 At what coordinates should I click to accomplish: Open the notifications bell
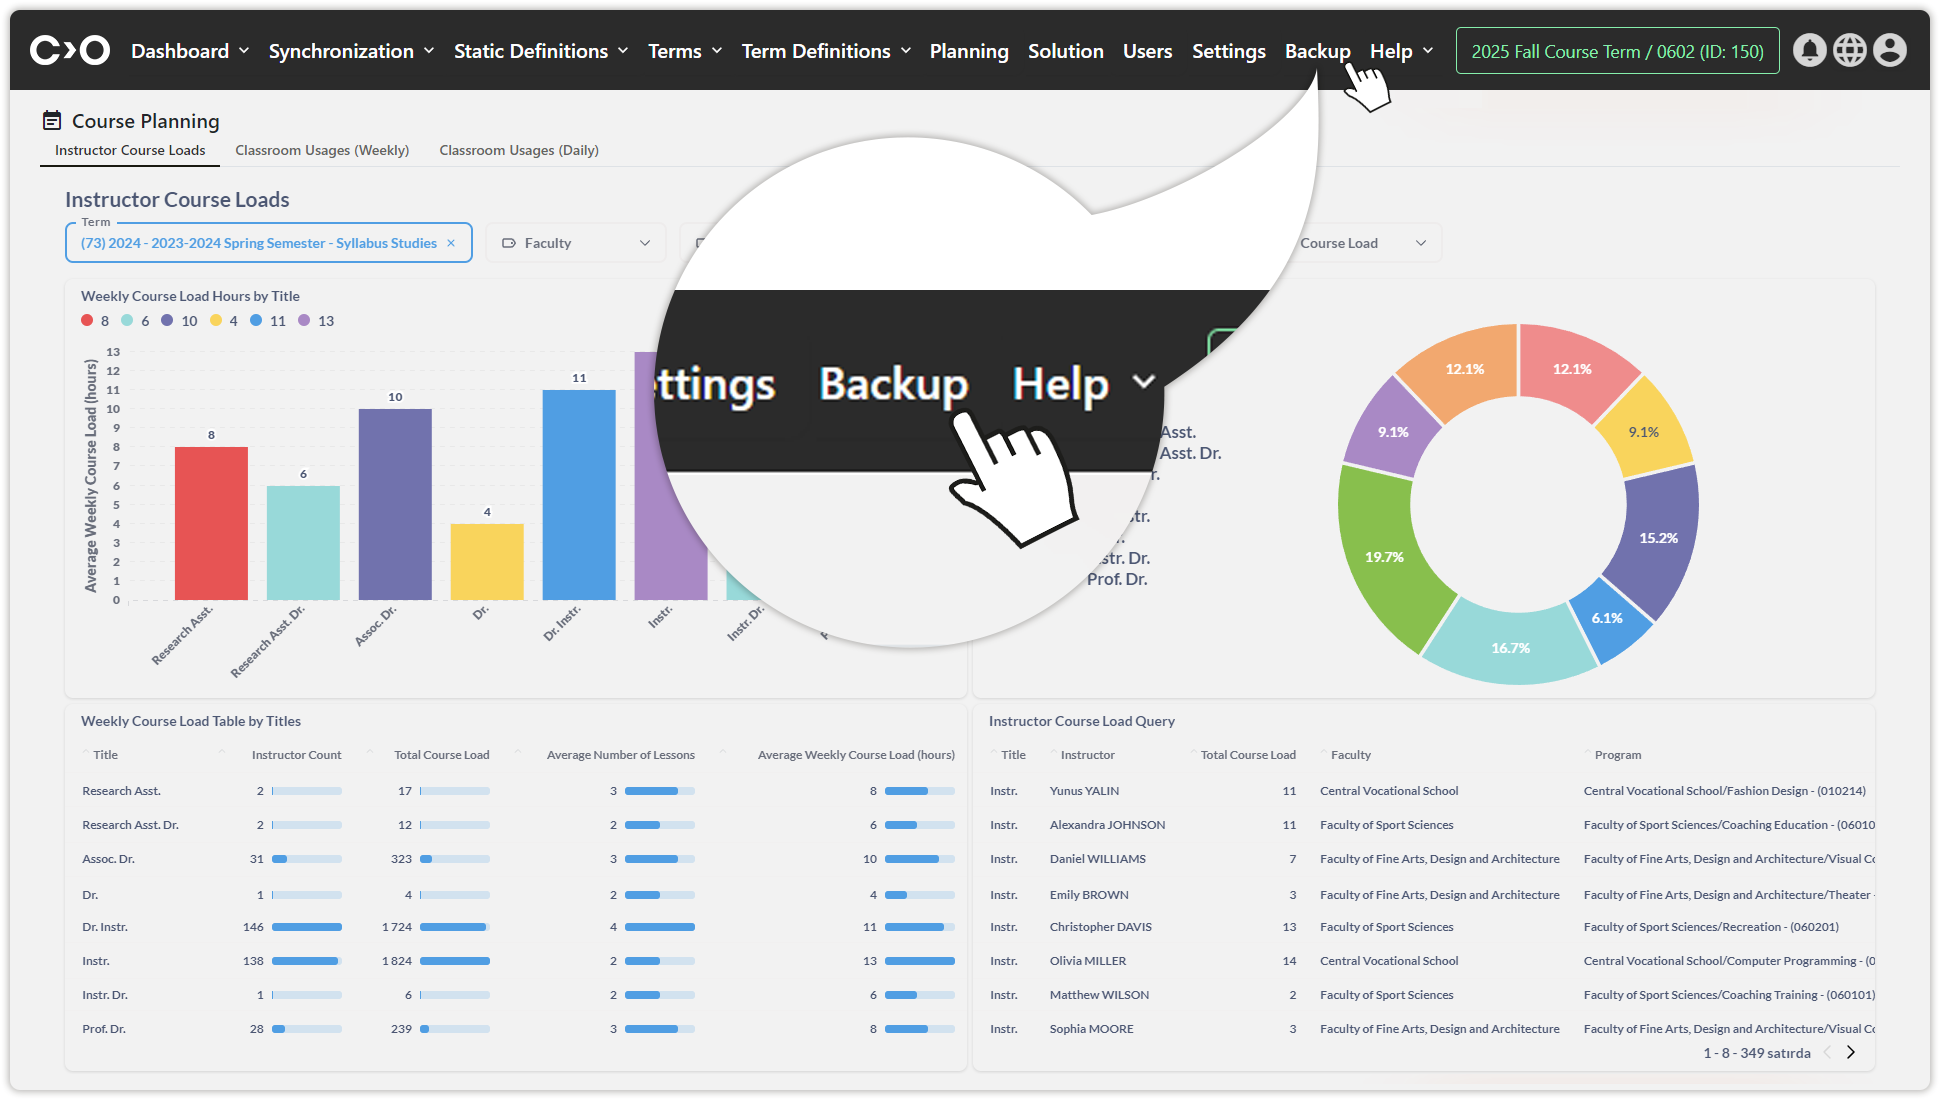click(1809, 50)
